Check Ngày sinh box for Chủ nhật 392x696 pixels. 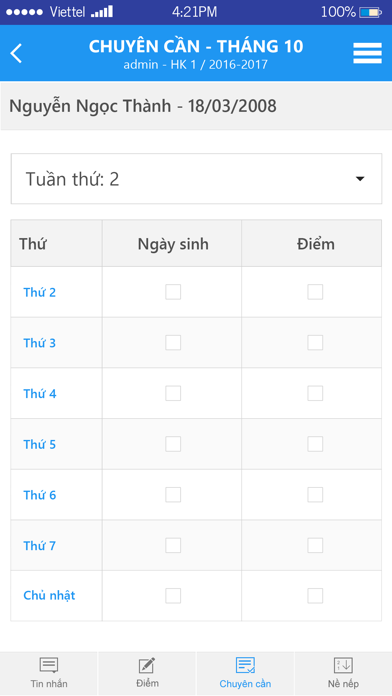[x=173, y=596]
